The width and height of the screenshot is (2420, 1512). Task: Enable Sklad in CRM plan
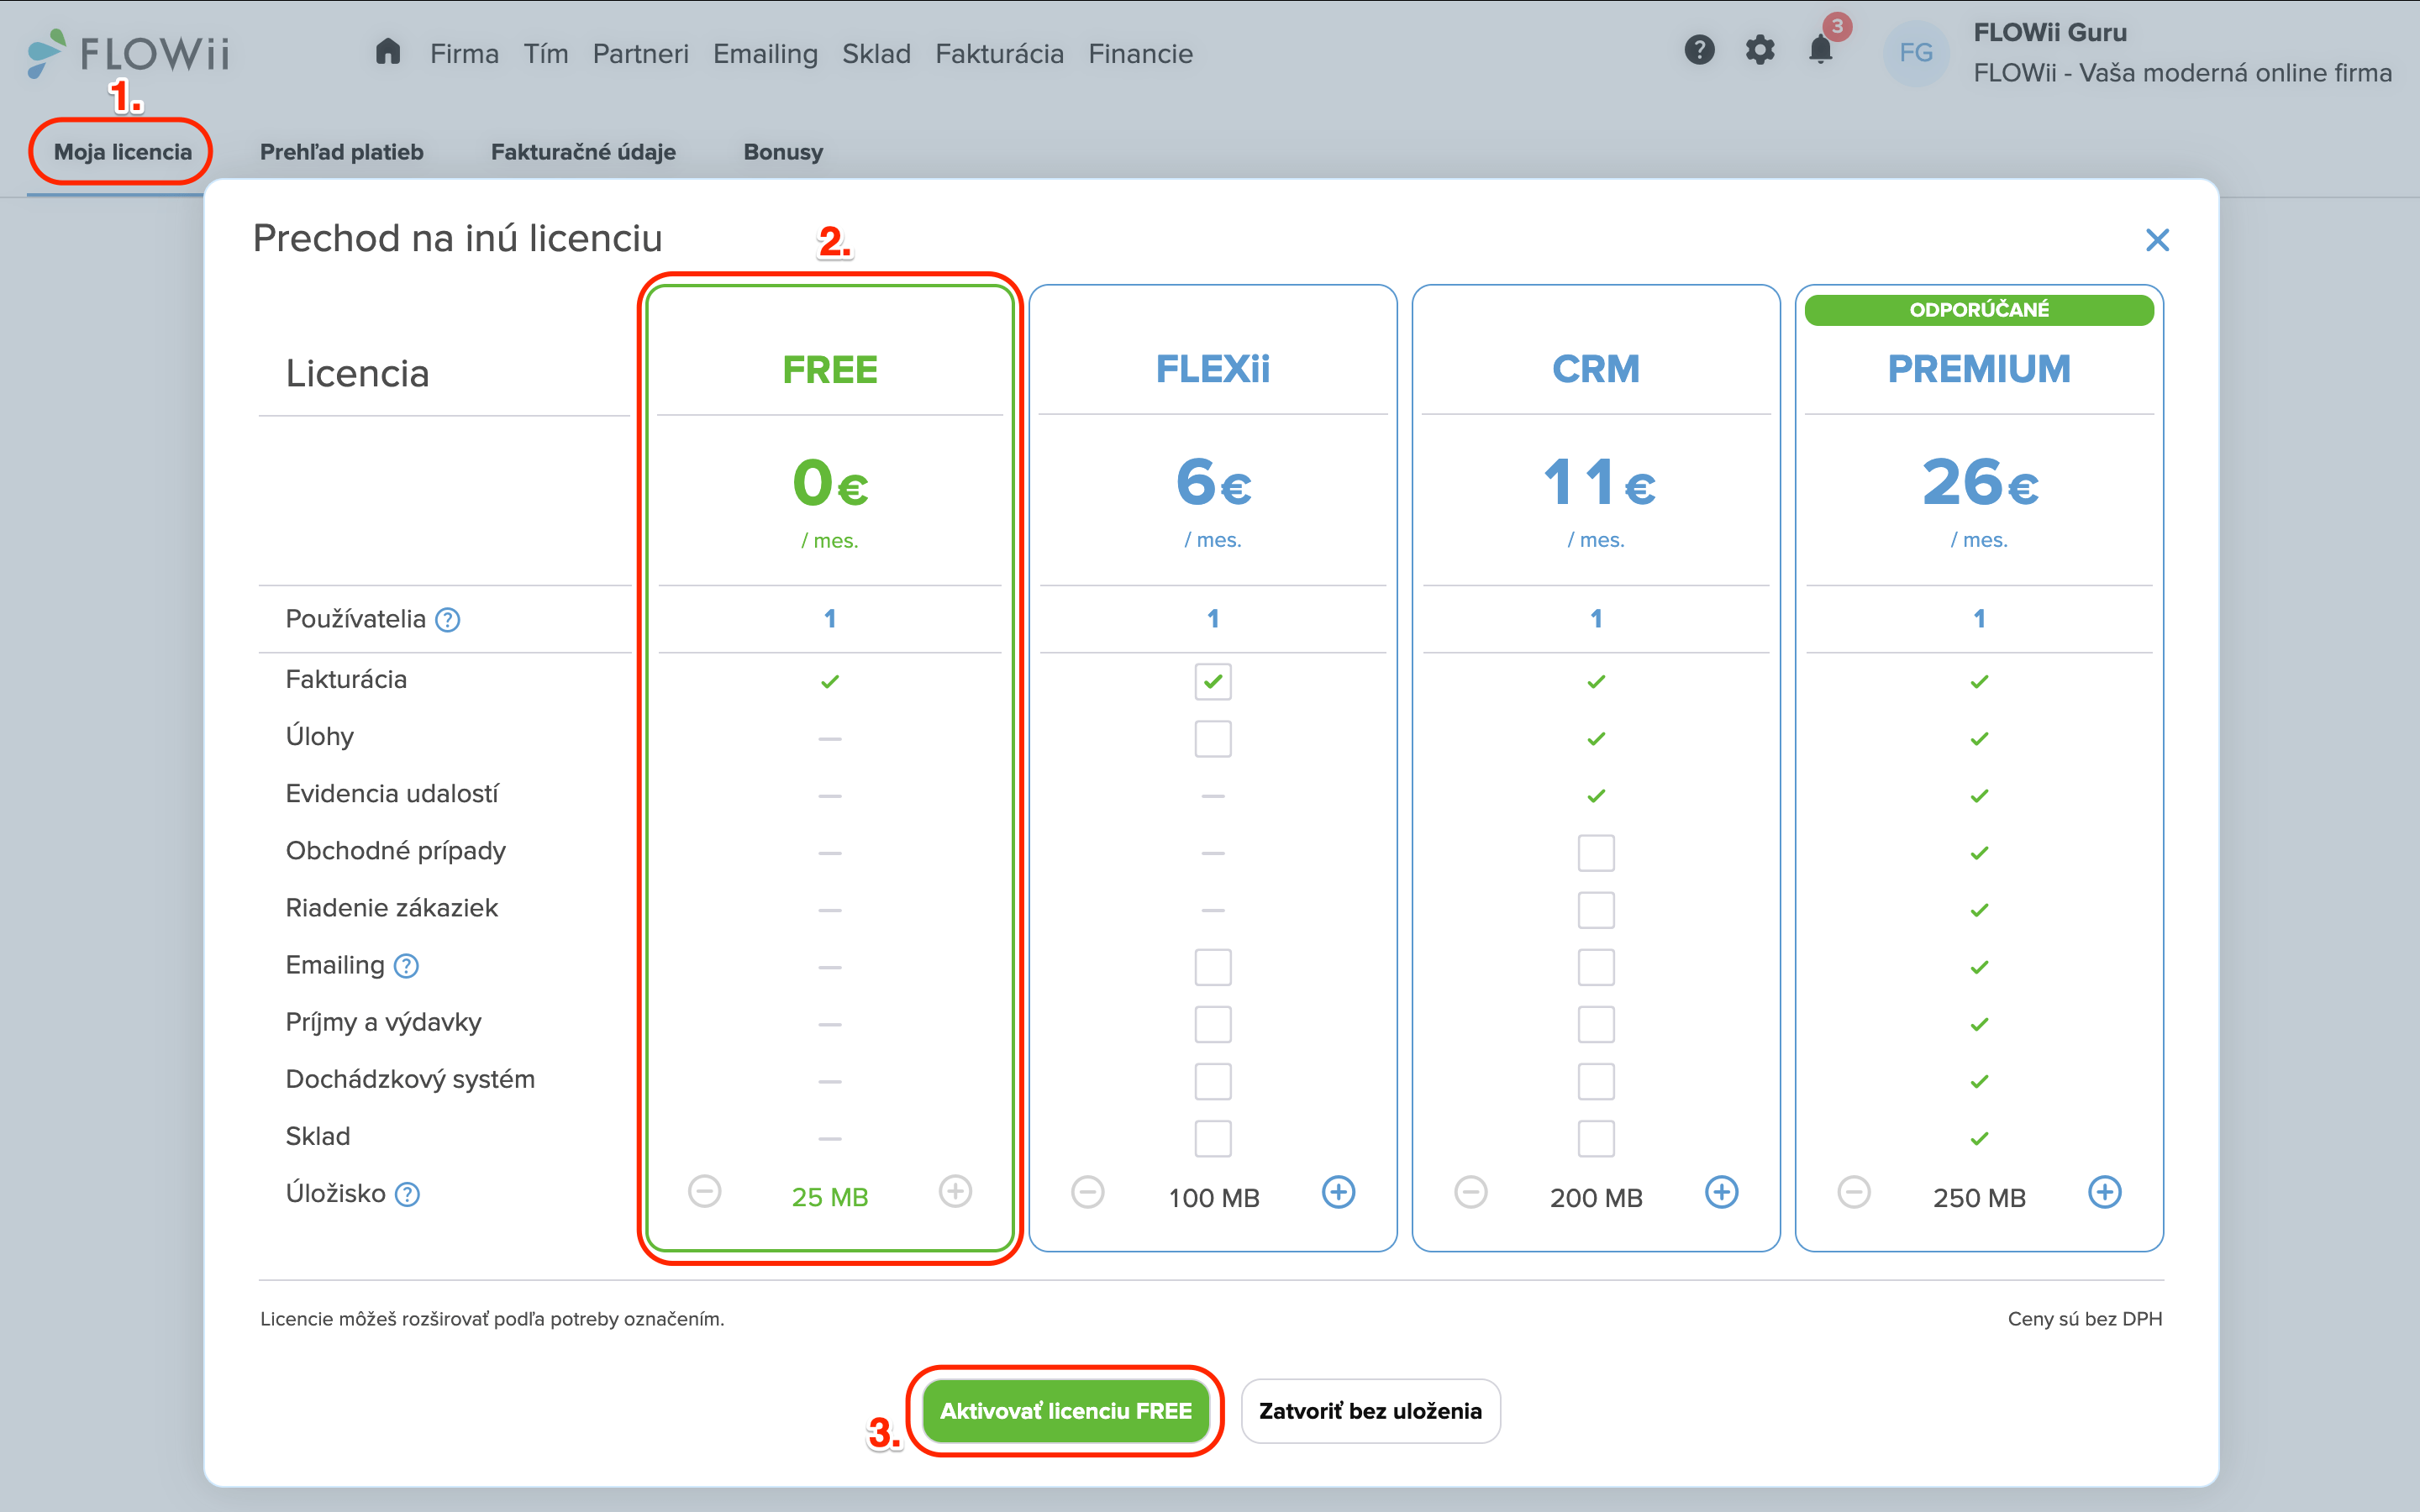(1596, 1138)
